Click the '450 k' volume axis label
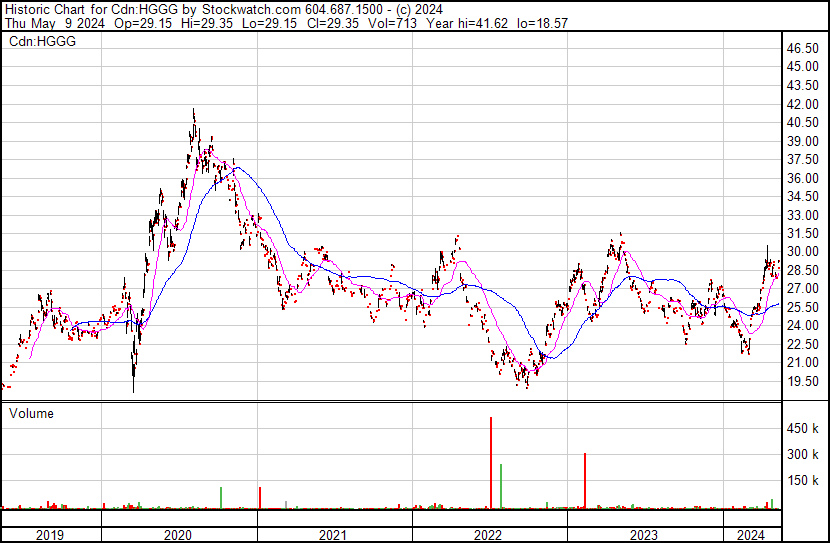 click(802, 428)
